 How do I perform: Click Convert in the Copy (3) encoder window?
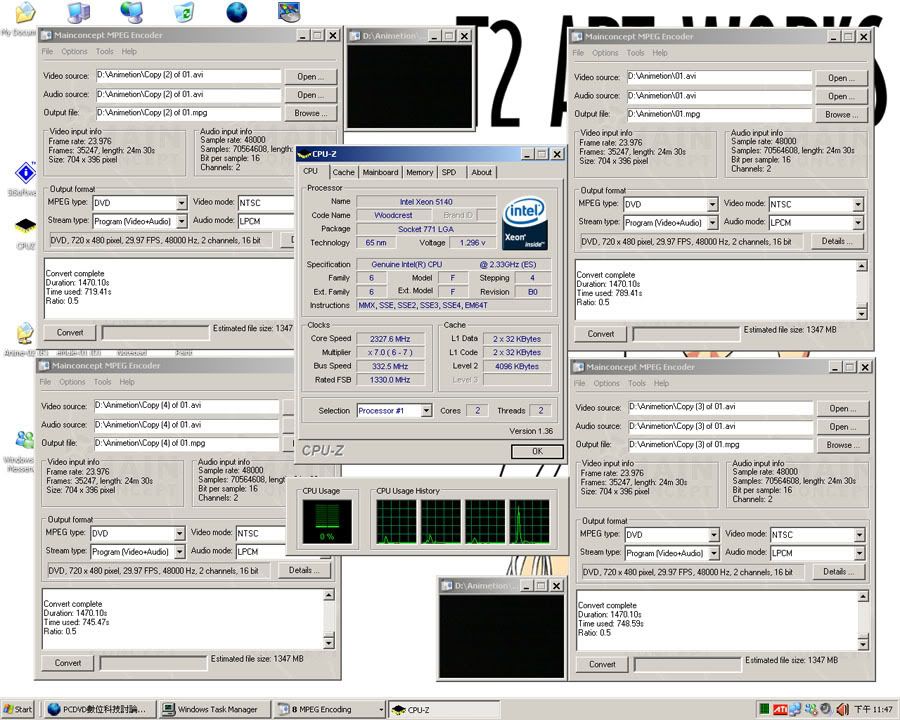coord(602,664)
